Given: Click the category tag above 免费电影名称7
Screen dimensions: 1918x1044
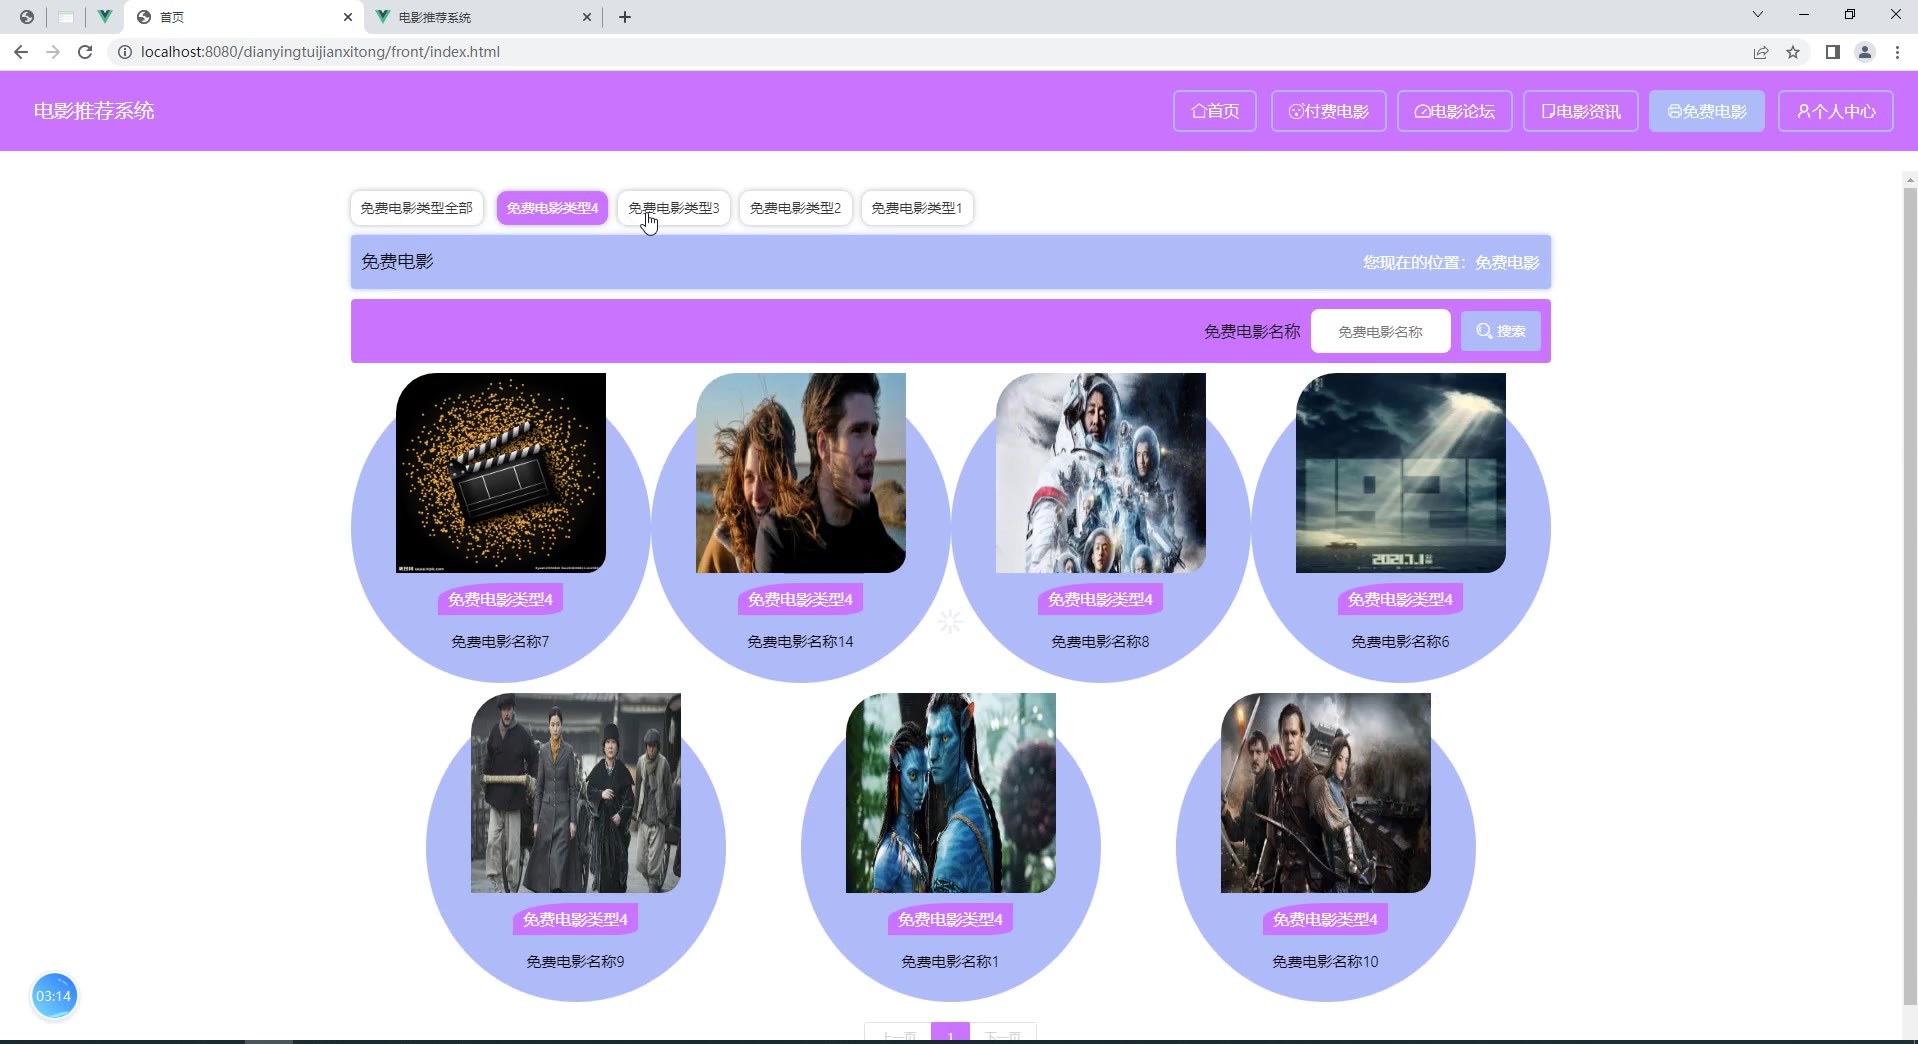Looking at the screenshot, I should click(x=500, y=599).
